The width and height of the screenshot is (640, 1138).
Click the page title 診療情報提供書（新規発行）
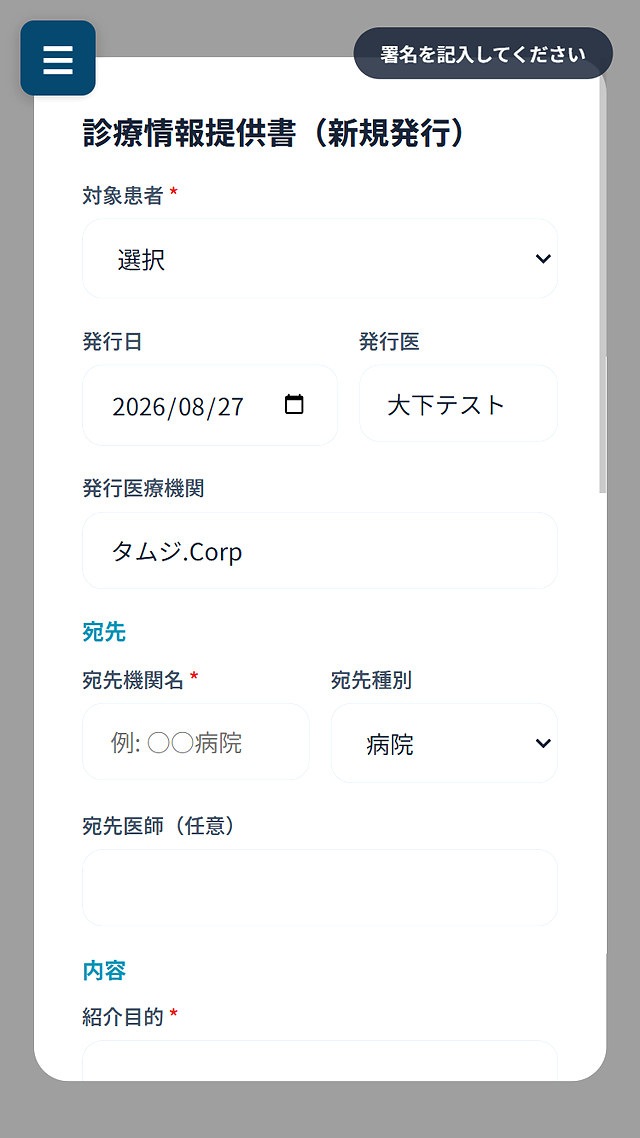[274, 134]
